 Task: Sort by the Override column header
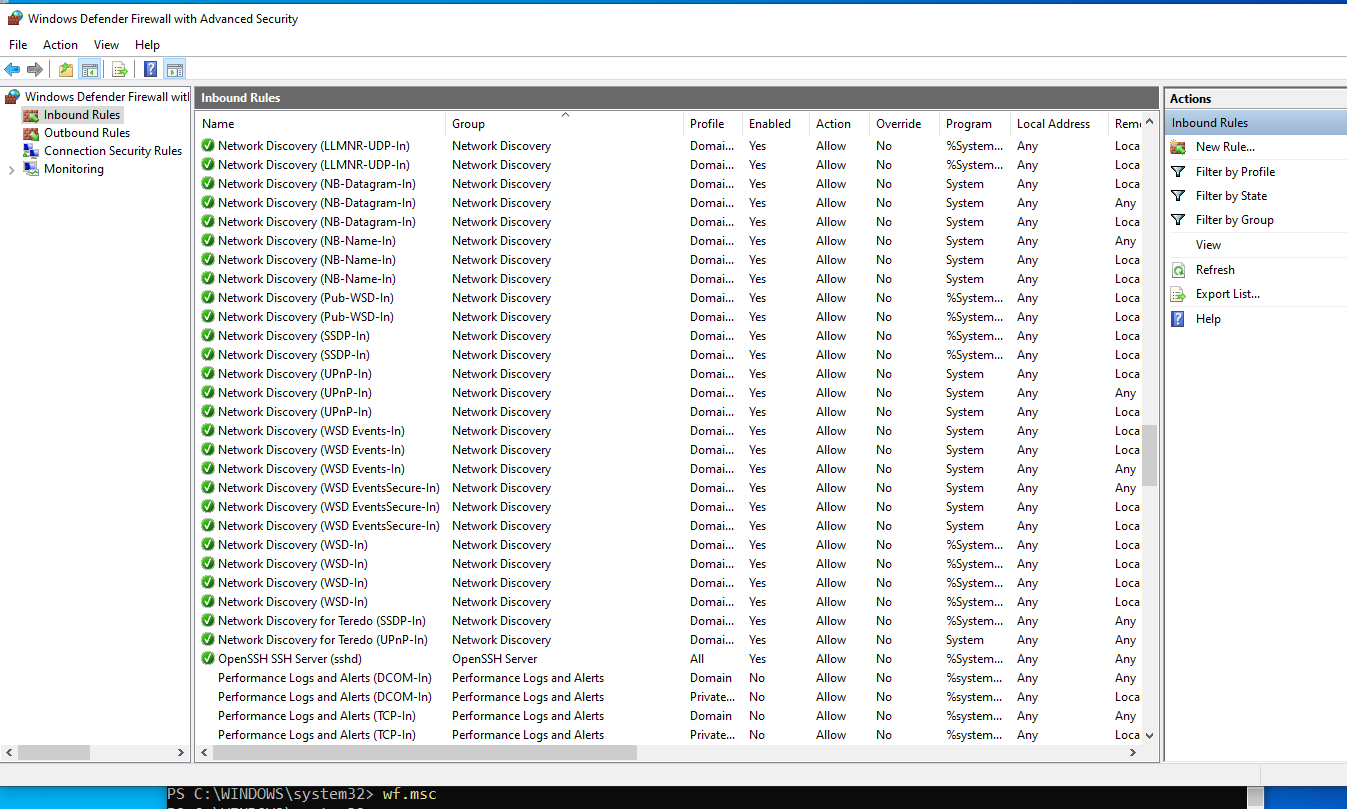tap(904, 124)
